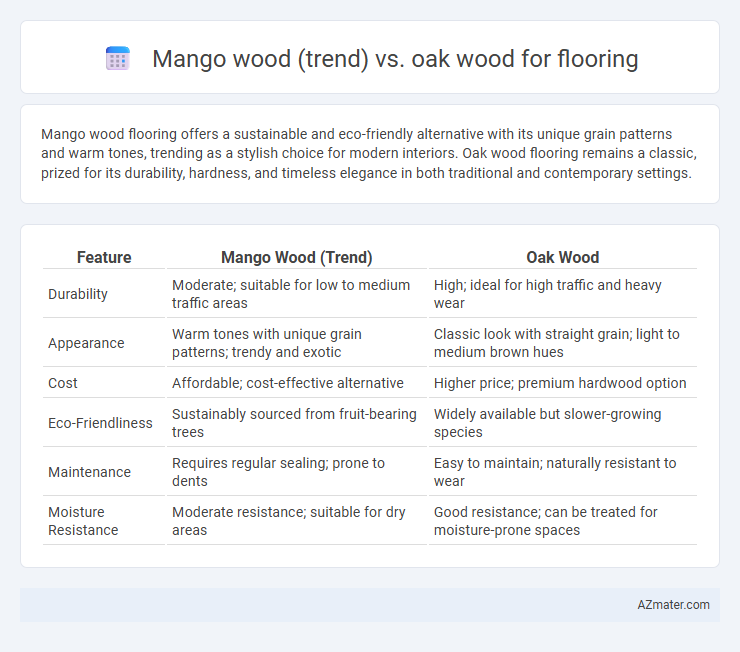Click 'Sustainably sourced from fruit-bearing trees' cell
The height and width of the screenshot is (652, 740).
294,423
